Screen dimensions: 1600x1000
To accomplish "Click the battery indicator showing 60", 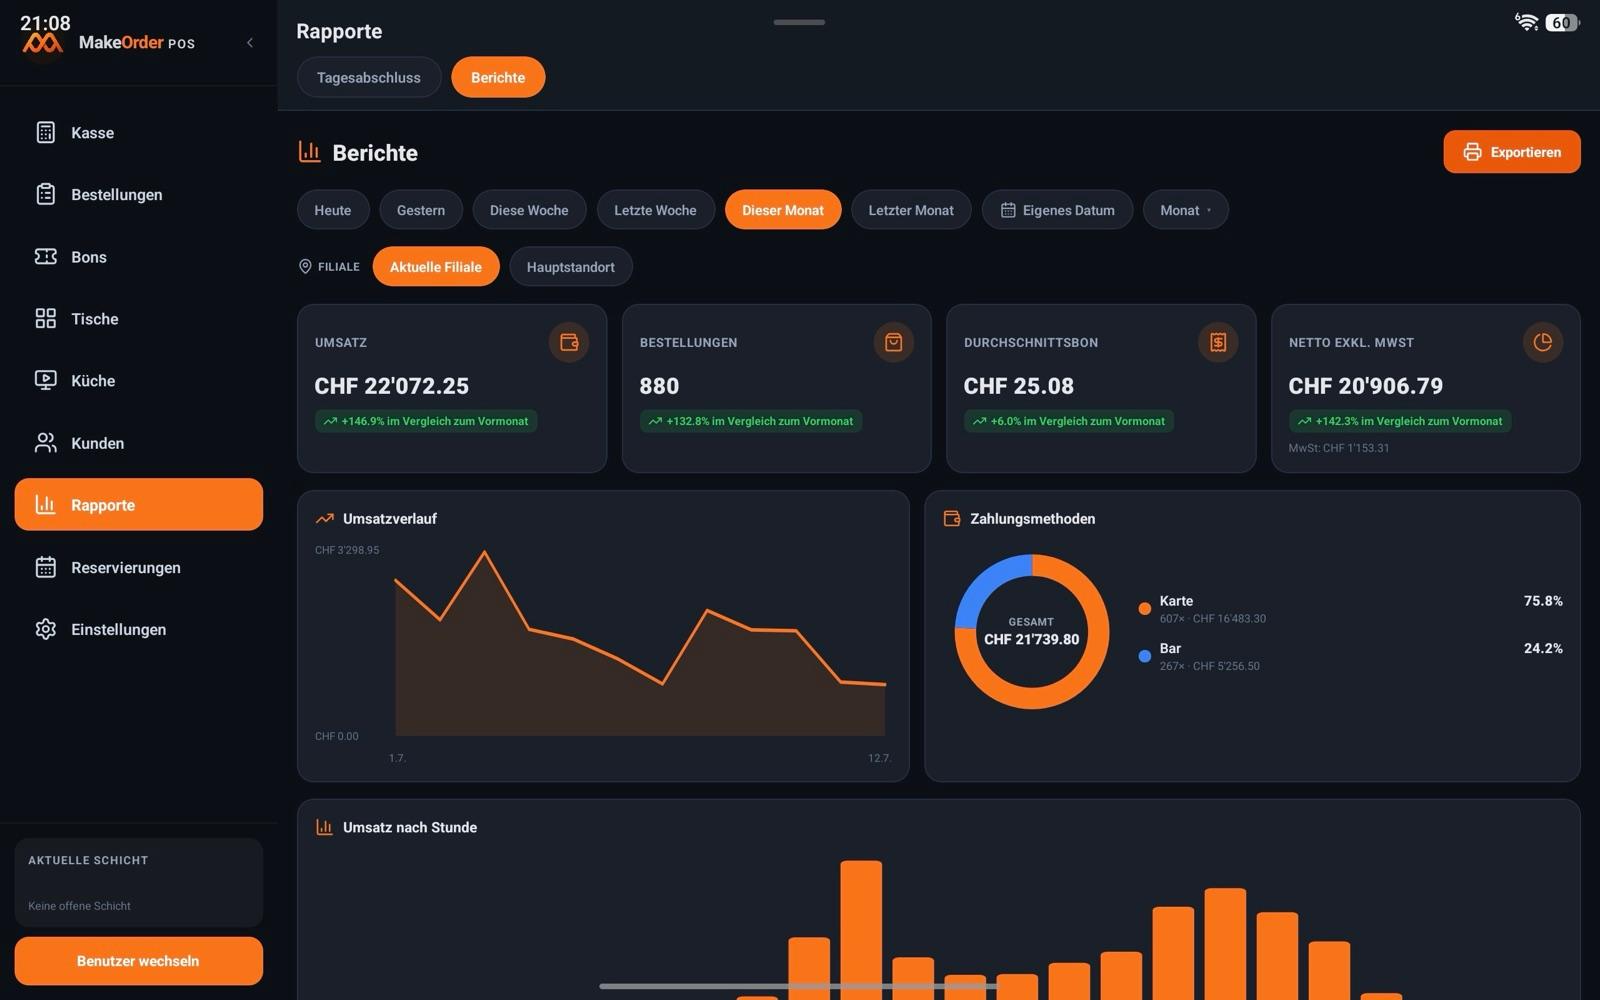I will click(x=1563, y=22).
